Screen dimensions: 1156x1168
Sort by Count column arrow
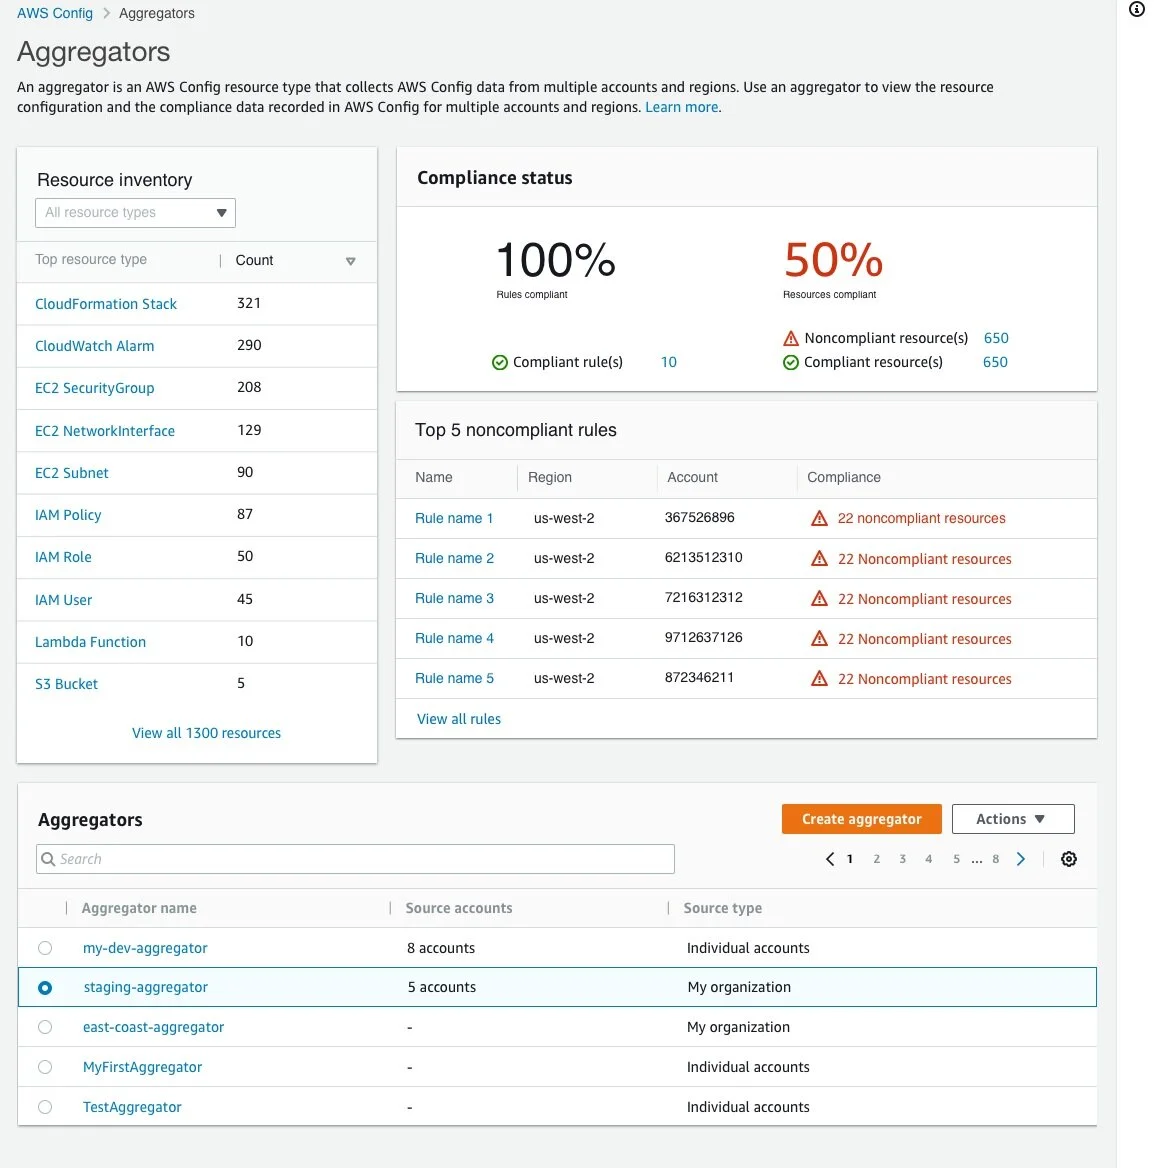(350, 261)
